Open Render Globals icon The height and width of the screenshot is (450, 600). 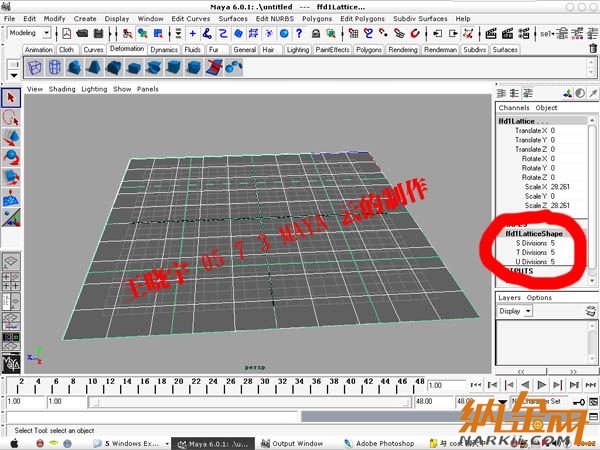click(524, 34)
